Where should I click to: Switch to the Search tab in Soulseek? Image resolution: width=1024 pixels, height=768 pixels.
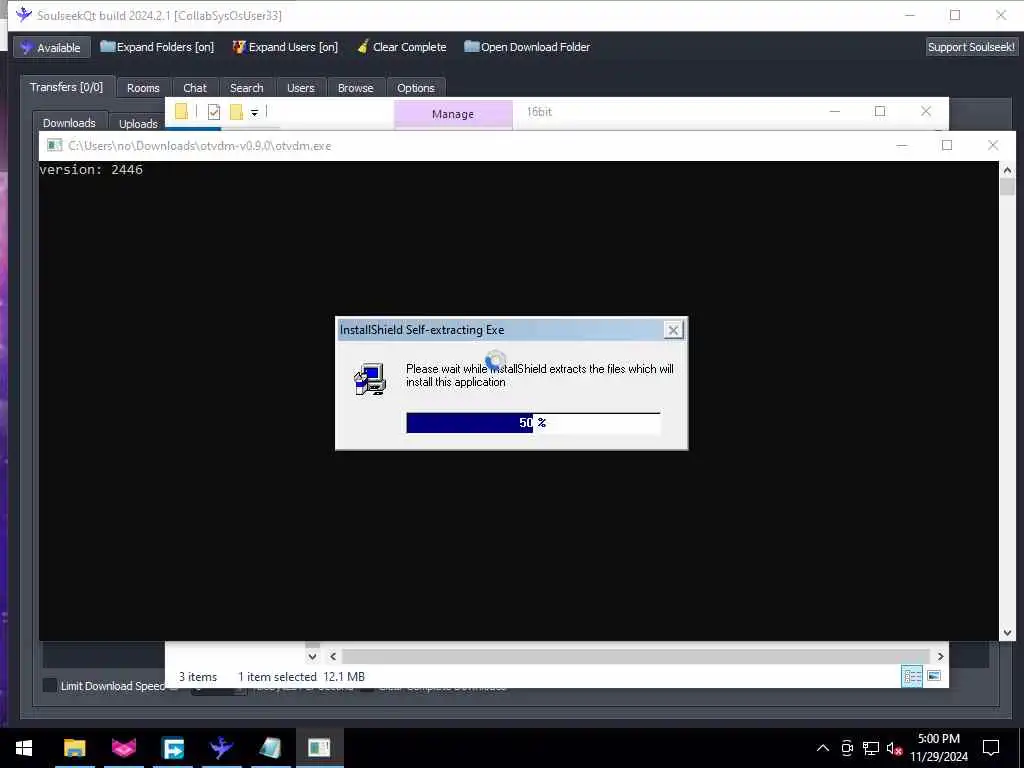[x=246, y=88]
